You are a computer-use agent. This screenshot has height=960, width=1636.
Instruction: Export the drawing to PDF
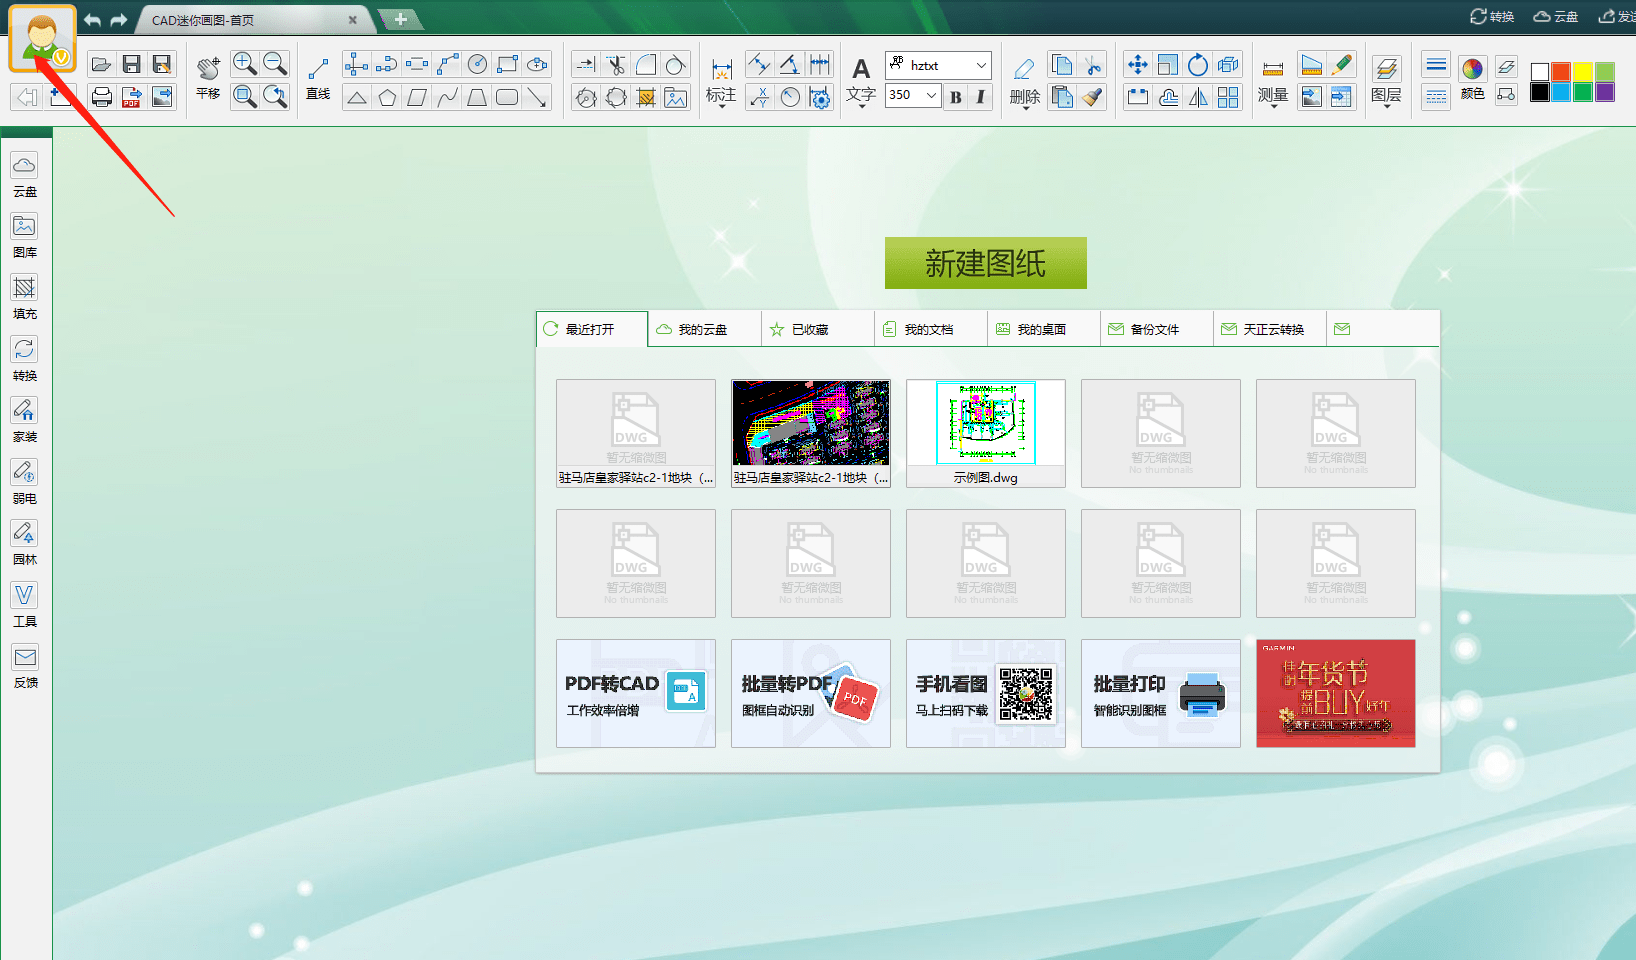(131, 97)
